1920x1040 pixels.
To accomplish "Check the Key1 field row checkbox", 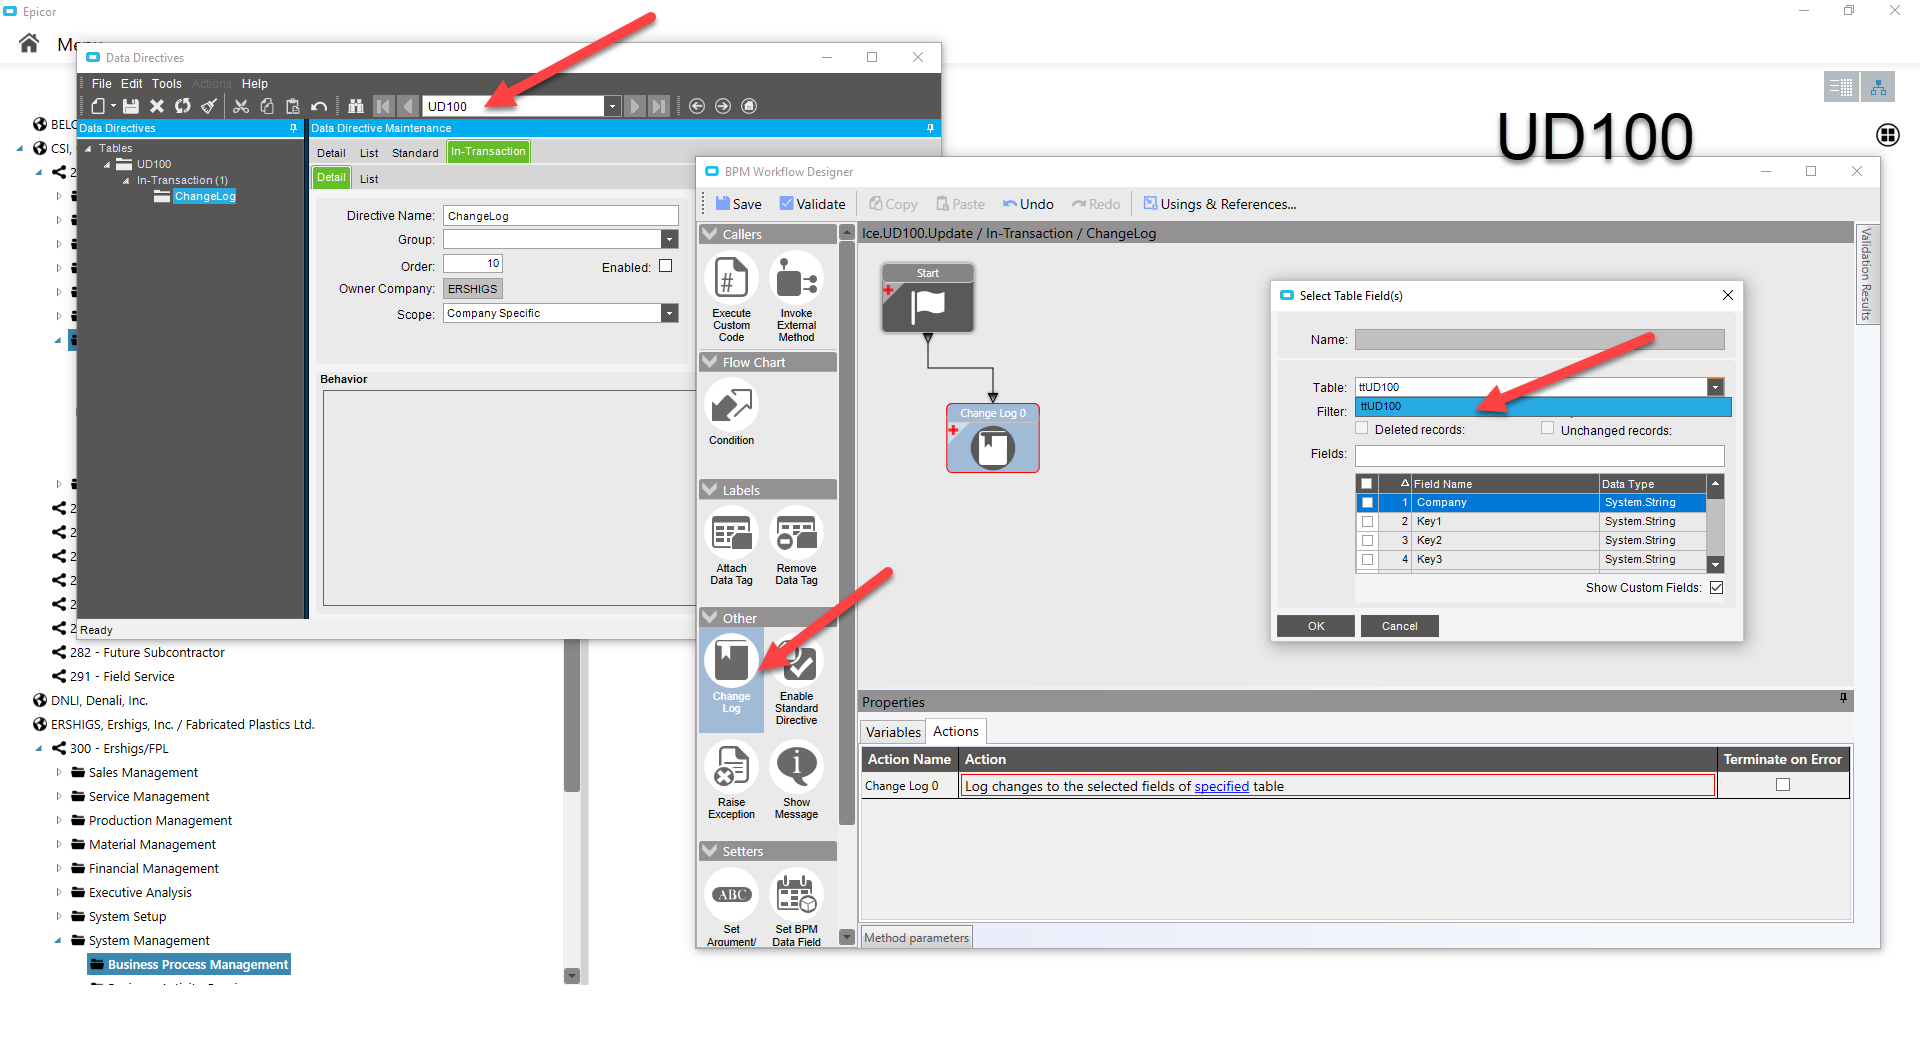I will [1367, 521].
